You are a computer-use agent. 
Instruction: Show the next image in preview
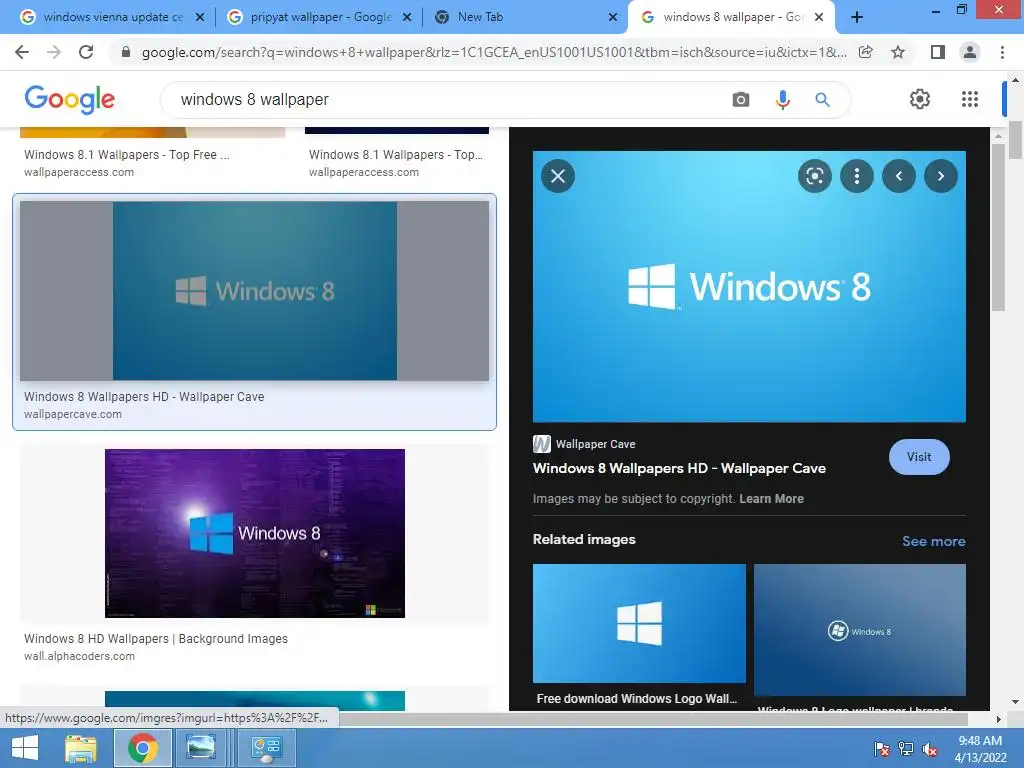pyautogui.click(x=940, y=176)
